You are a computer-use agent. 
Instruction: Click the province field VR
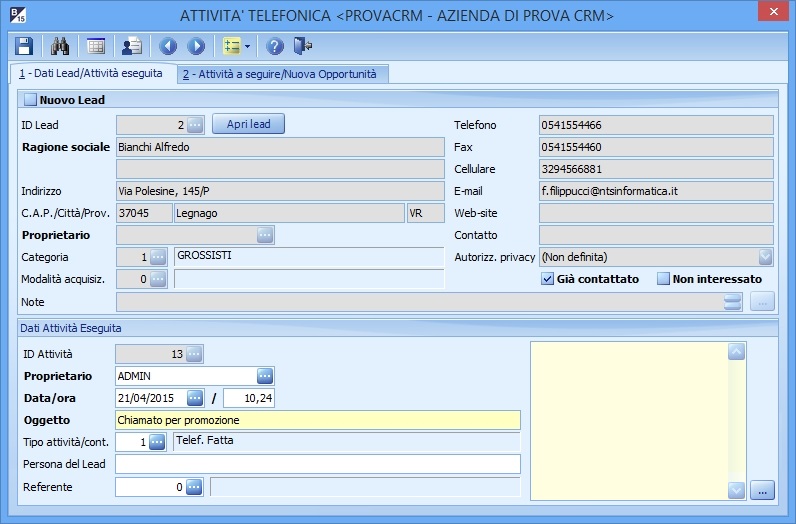tap(425, 213)
